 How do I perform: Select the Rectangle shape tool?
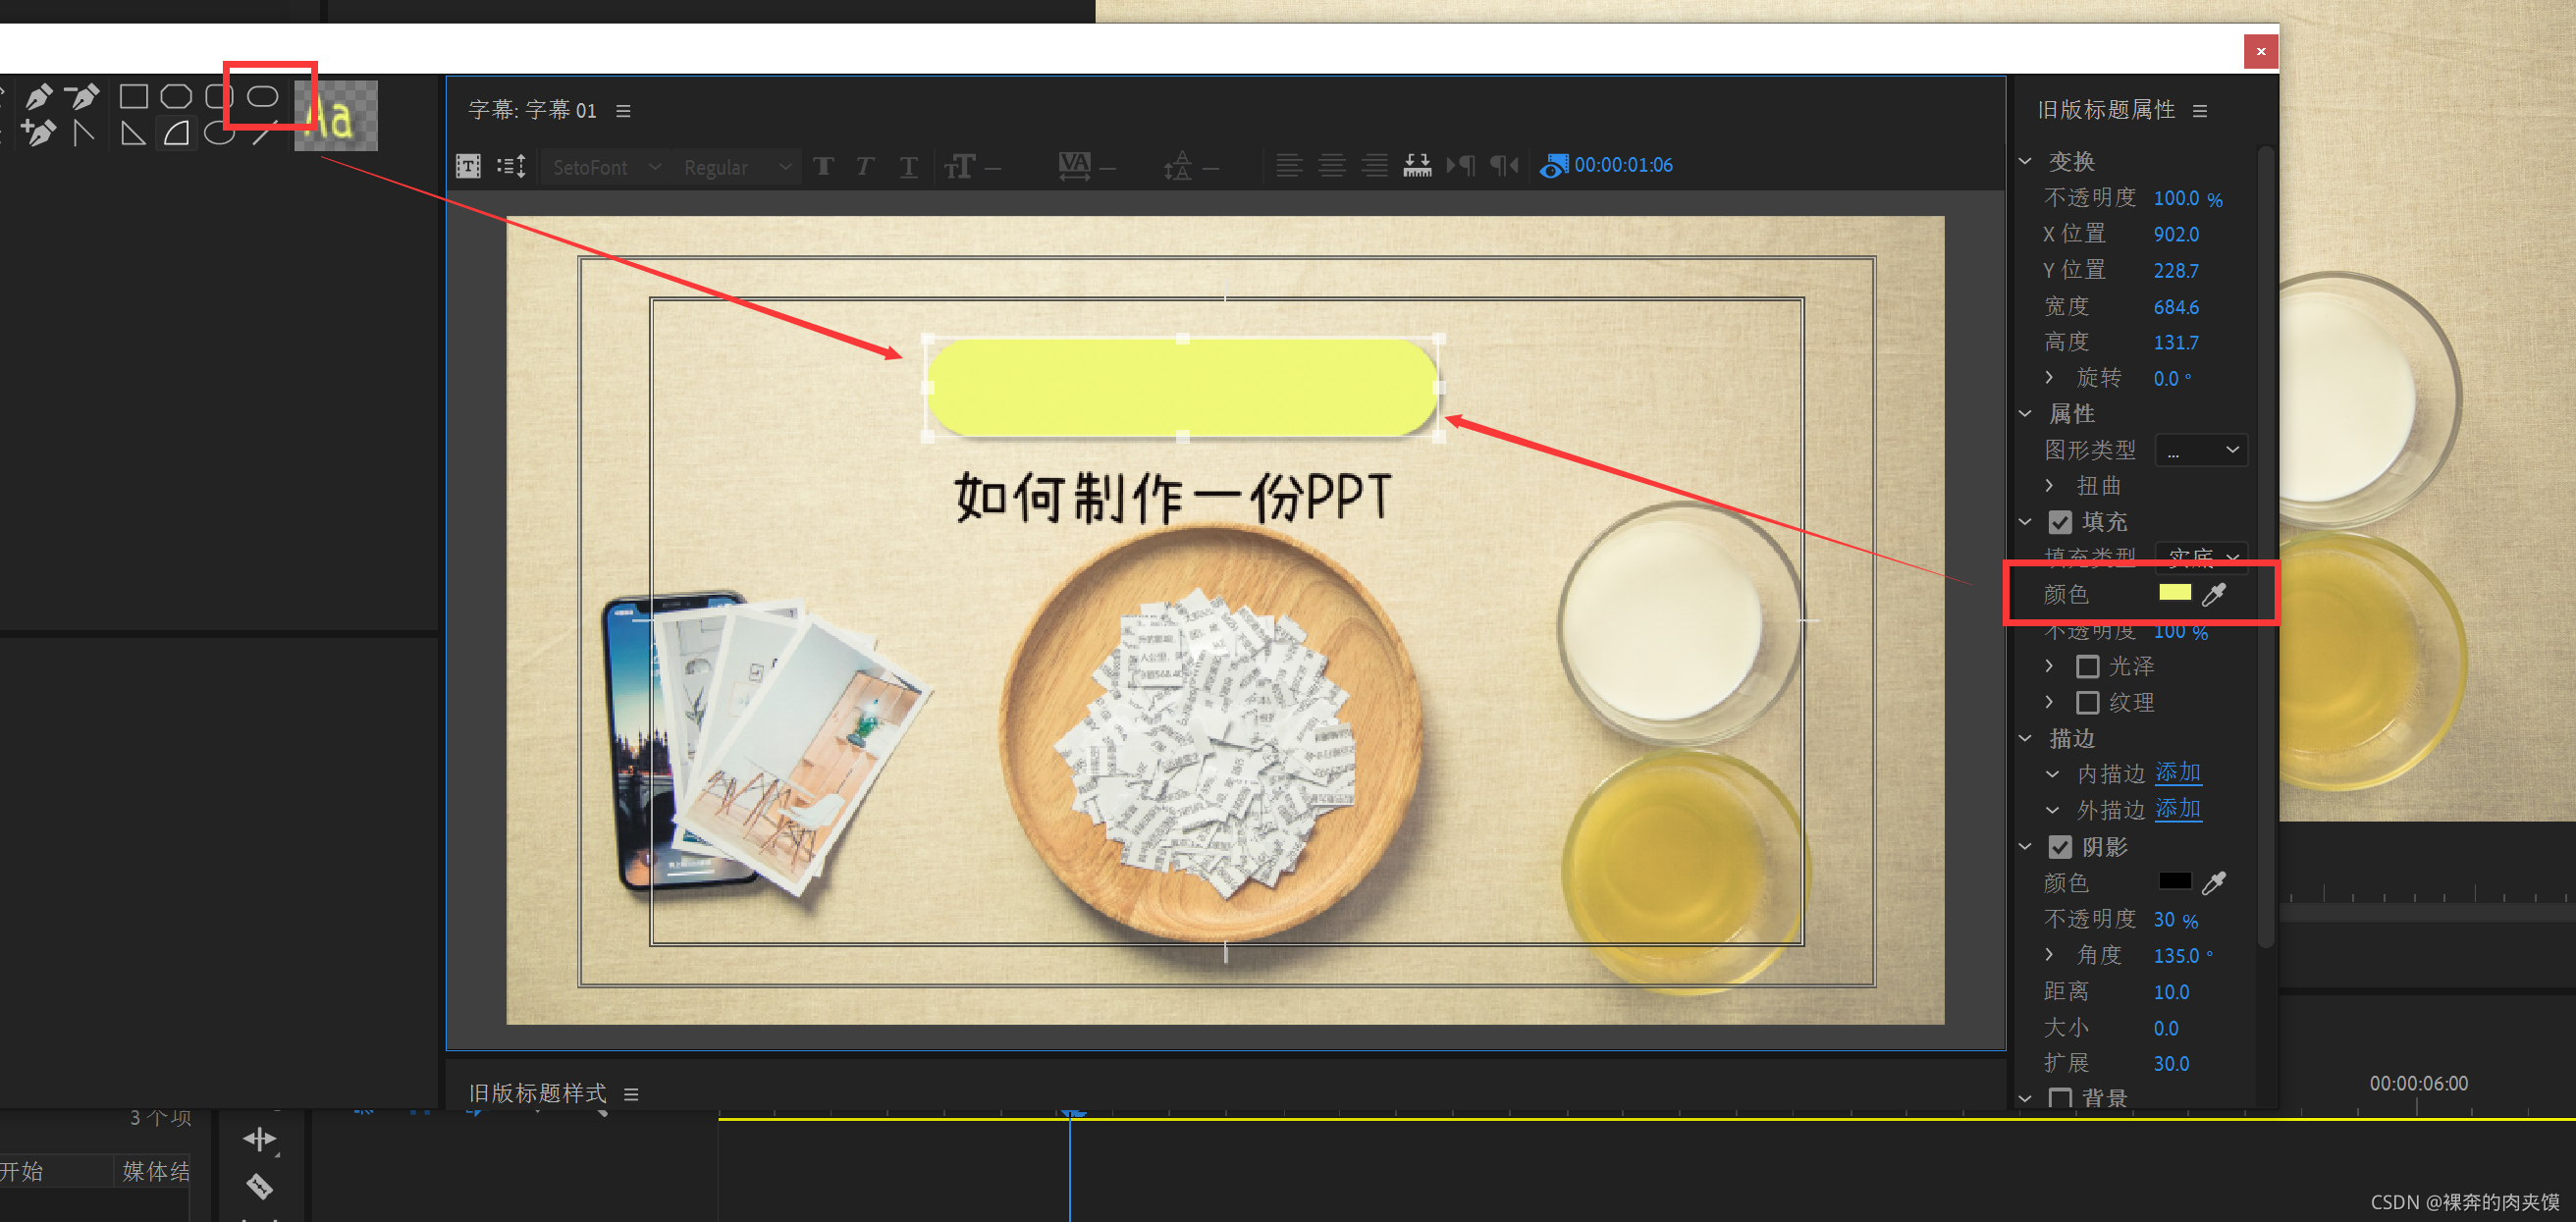(133, 97)
